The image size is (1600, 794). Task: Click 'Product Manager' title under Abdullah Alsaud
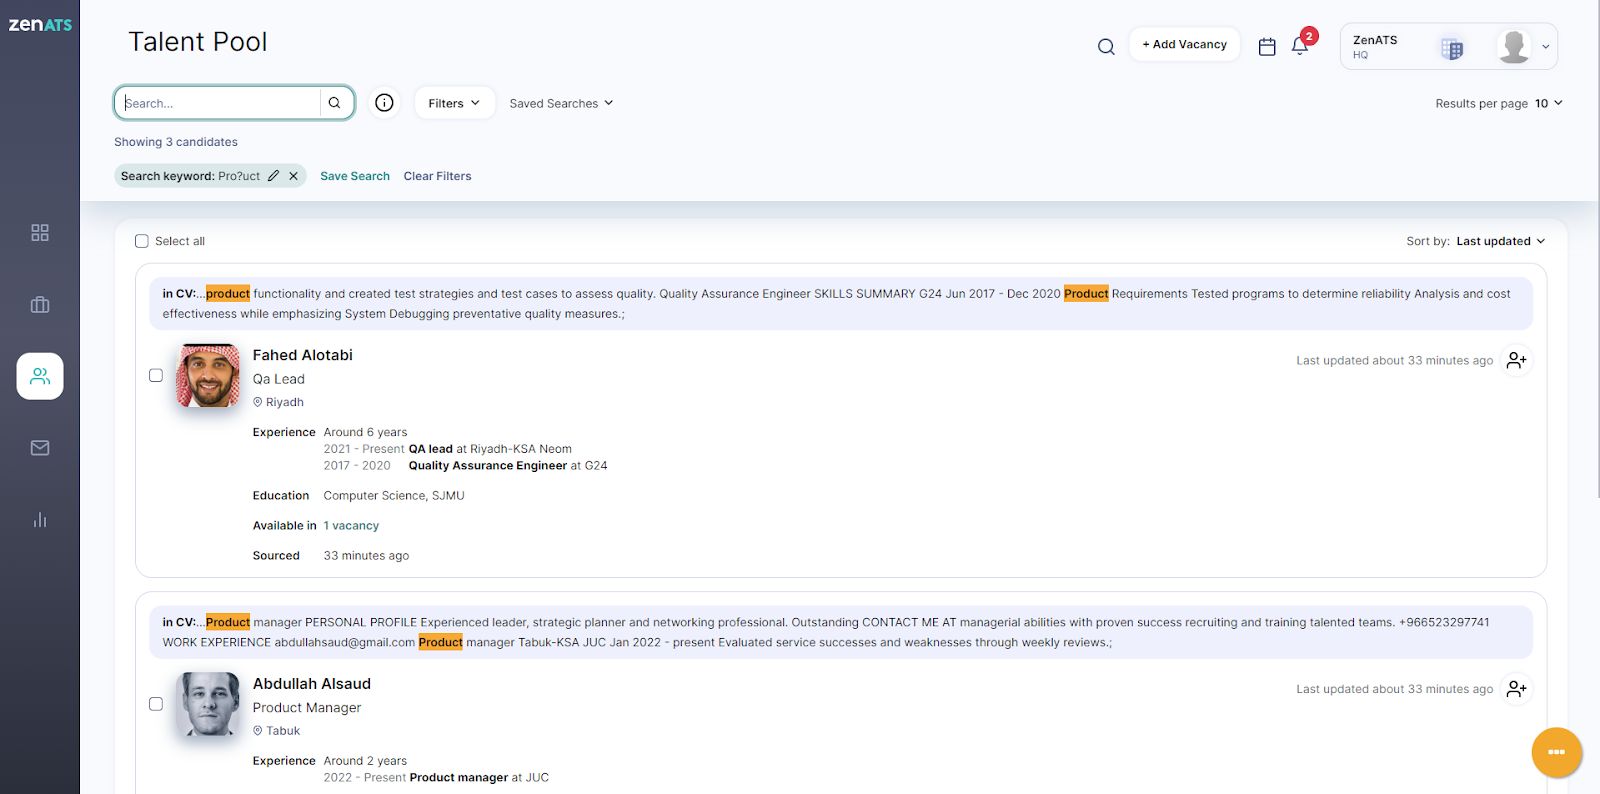coord(306,707)
